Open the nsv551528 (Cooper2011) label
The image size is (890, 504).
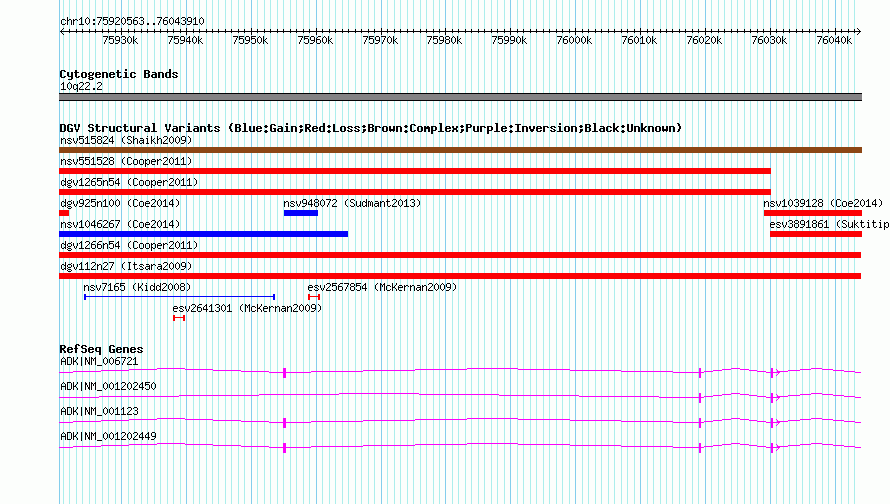tap(126, 161)
